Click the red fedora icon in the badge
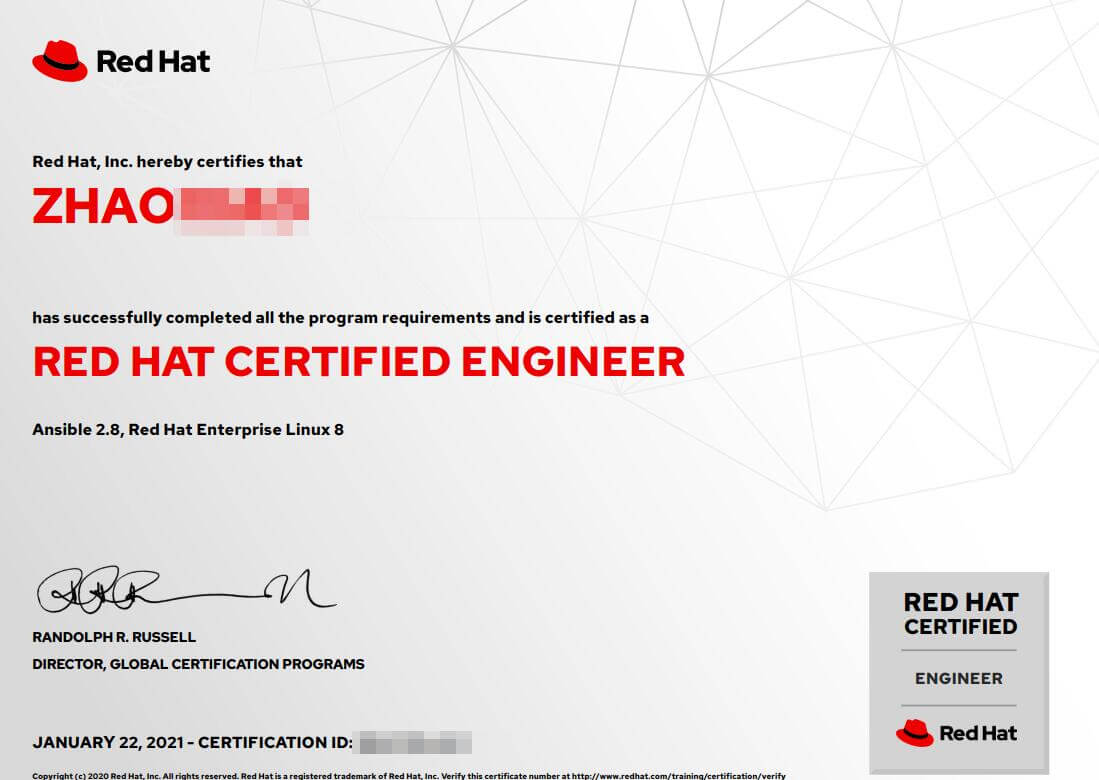The height and width of the screenshot is (780, 1099). coord(915,733)
